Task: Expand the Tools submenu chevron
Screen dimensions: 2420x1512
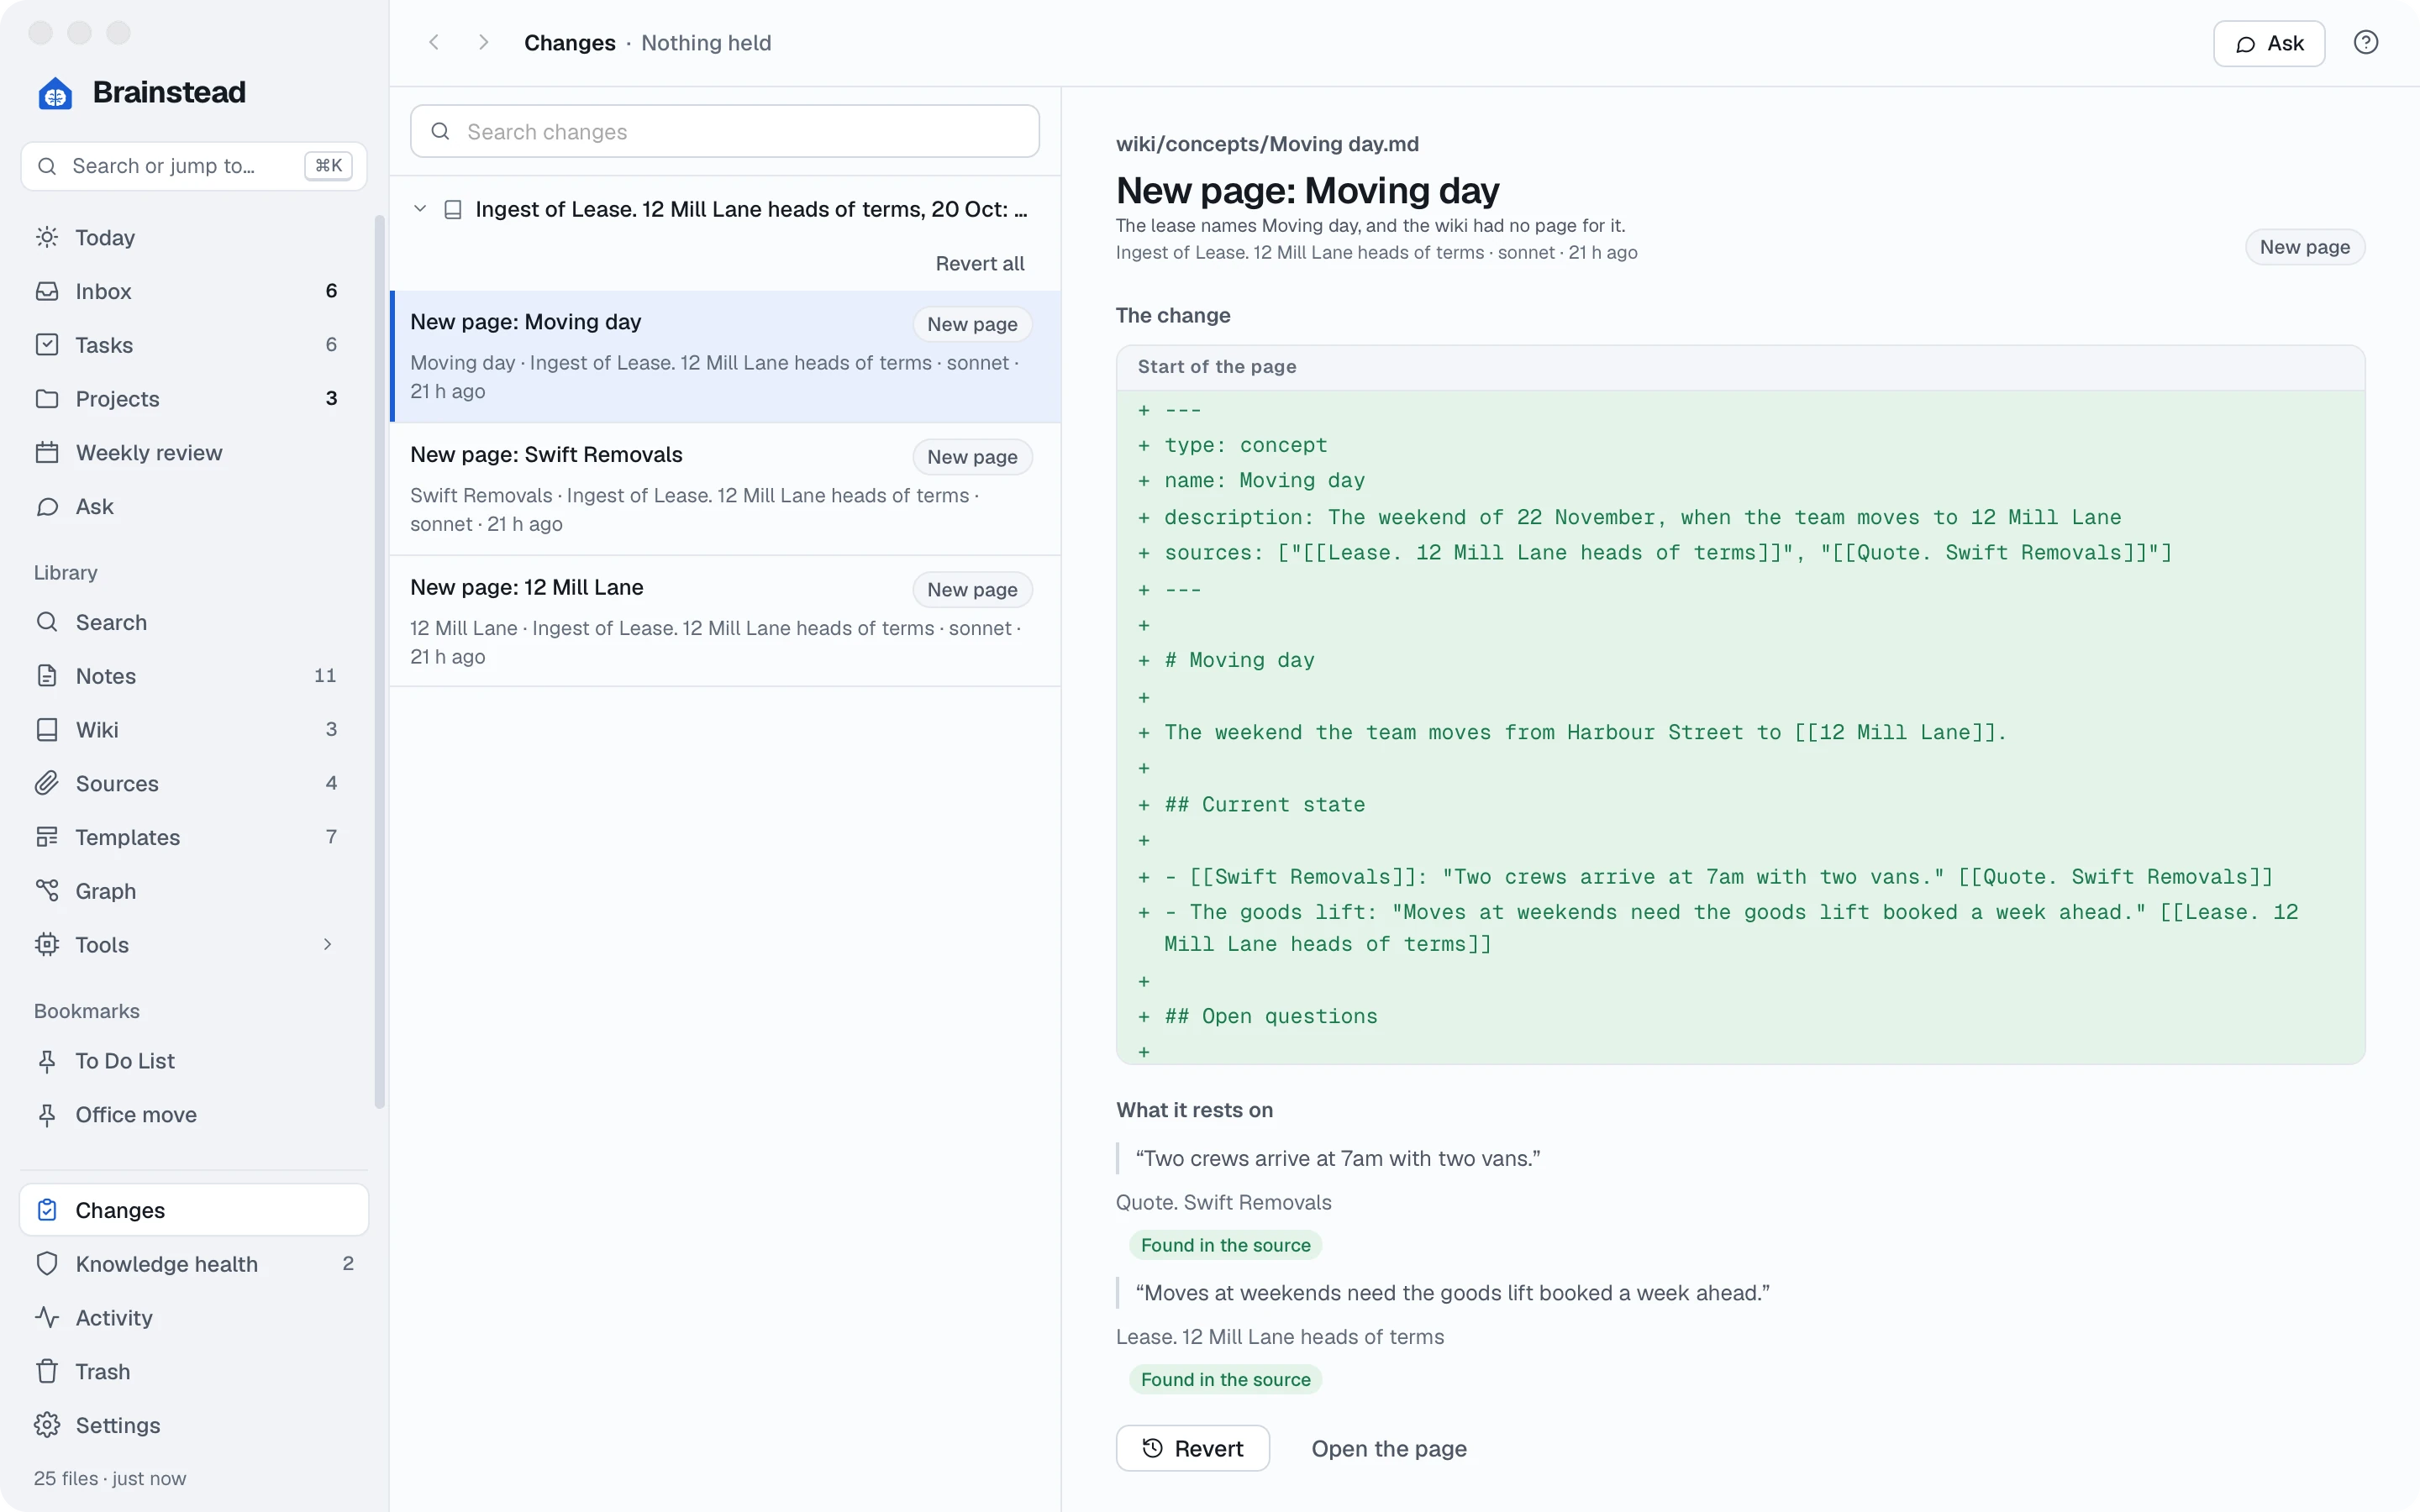Action: 327,945
